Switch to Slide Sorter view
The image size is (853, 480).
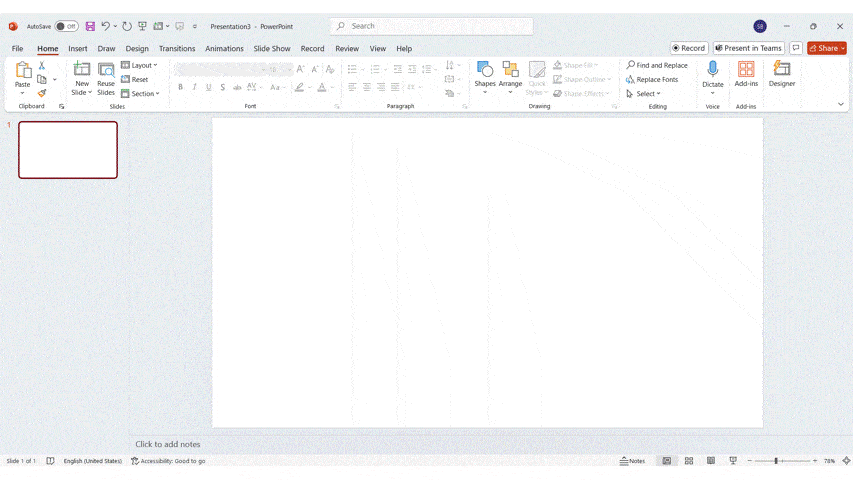[x=689, y=461]
